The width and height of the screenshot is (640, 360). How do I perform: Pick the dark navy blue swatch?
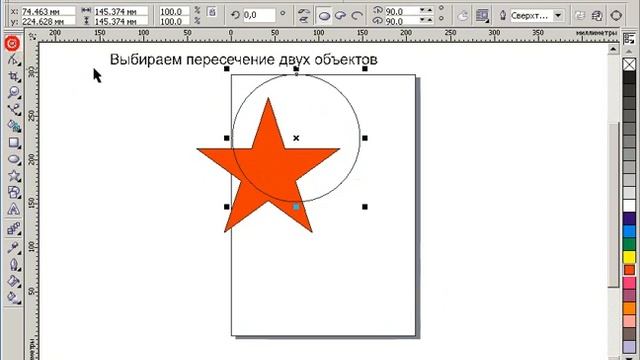coord(629,218)
